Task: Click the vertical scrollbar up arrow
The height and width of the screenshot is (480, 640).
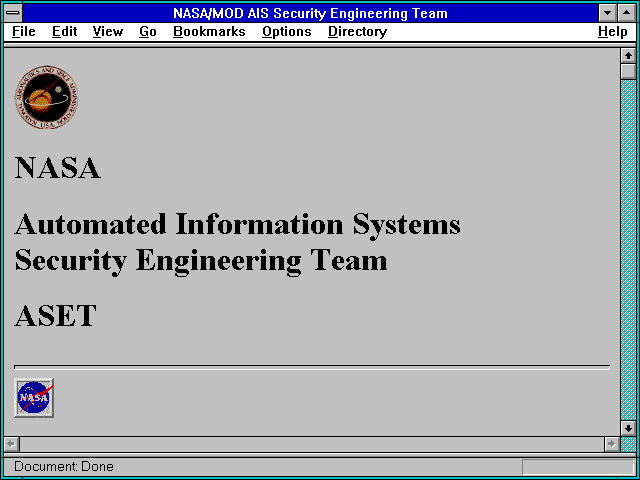Action: [x=628, y=56]
